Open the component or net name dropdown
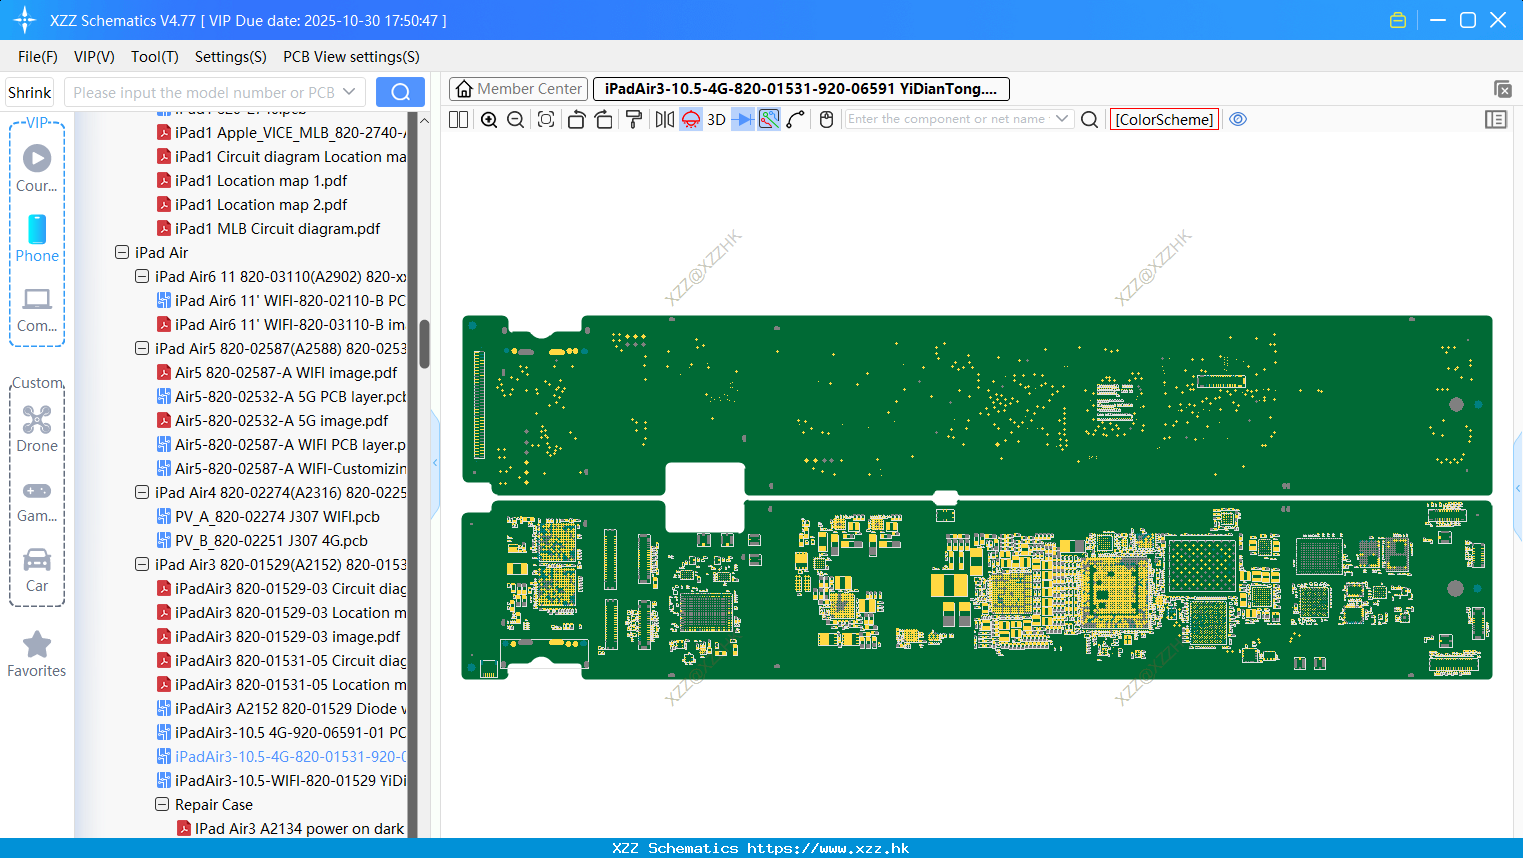The height and width of the screenshot is (858, 1523). [x=1062, y=118]
